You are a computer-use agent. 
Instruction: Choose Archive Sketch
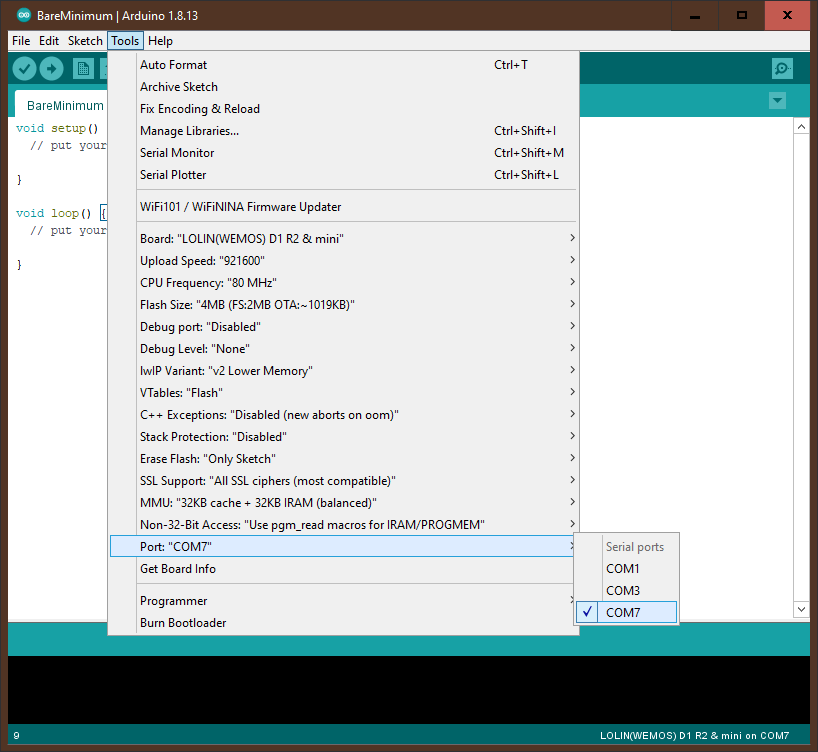[343, 87]
